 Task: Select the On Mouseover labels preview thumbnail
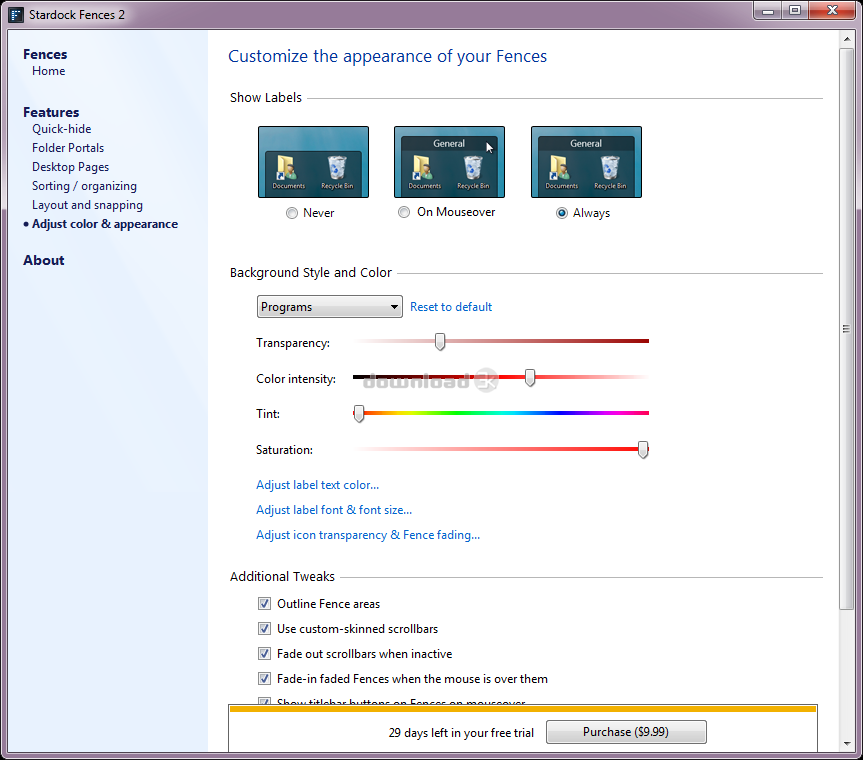click(449, 162)
